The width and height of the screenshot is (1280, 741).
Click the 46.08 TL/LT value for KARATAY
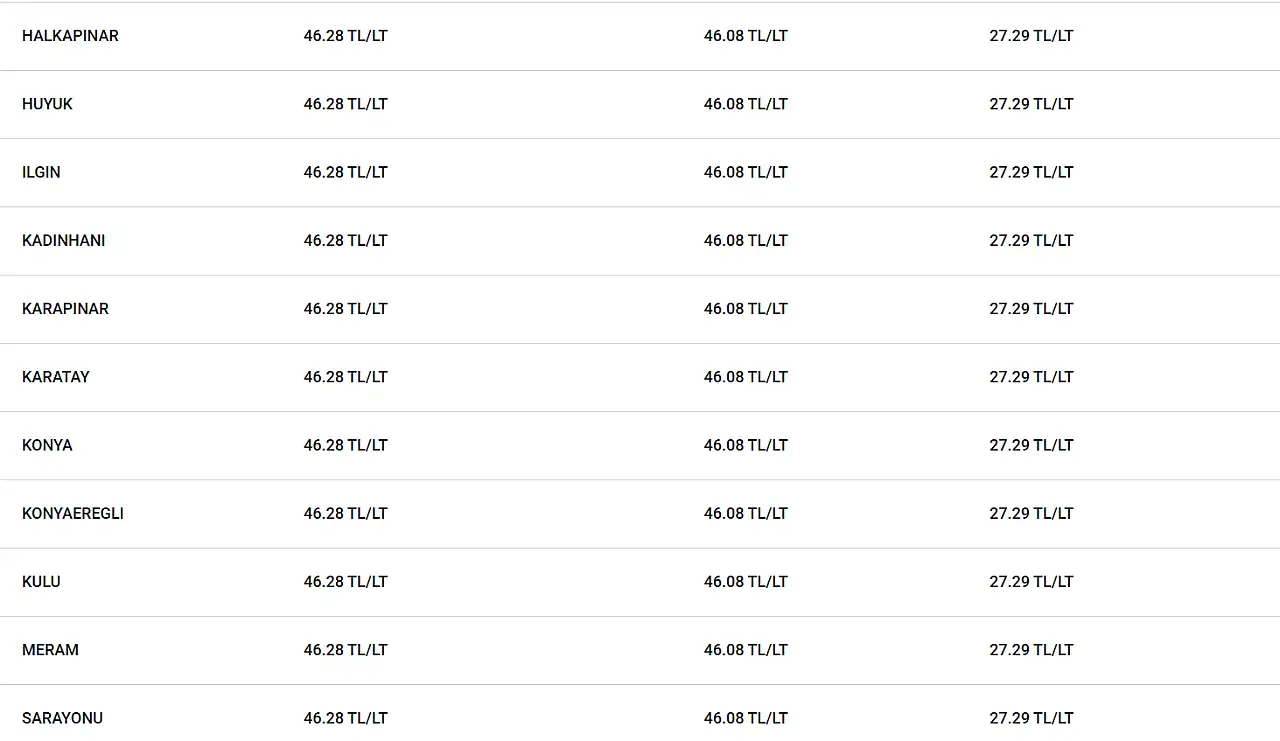746,377
